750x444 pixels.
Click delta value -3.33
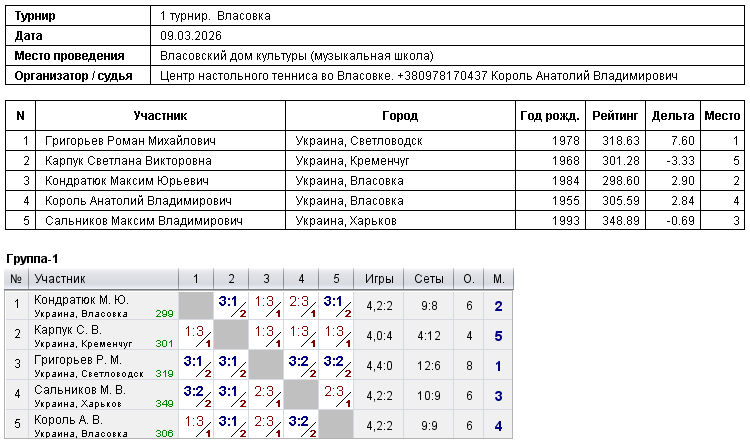pyautogui.click(x=680, y=161)
